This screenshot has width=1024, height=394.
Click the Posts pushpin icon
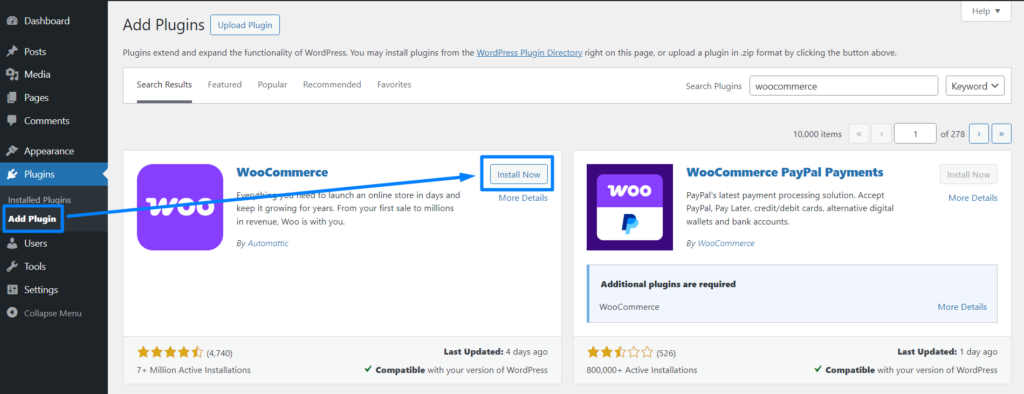12,52
